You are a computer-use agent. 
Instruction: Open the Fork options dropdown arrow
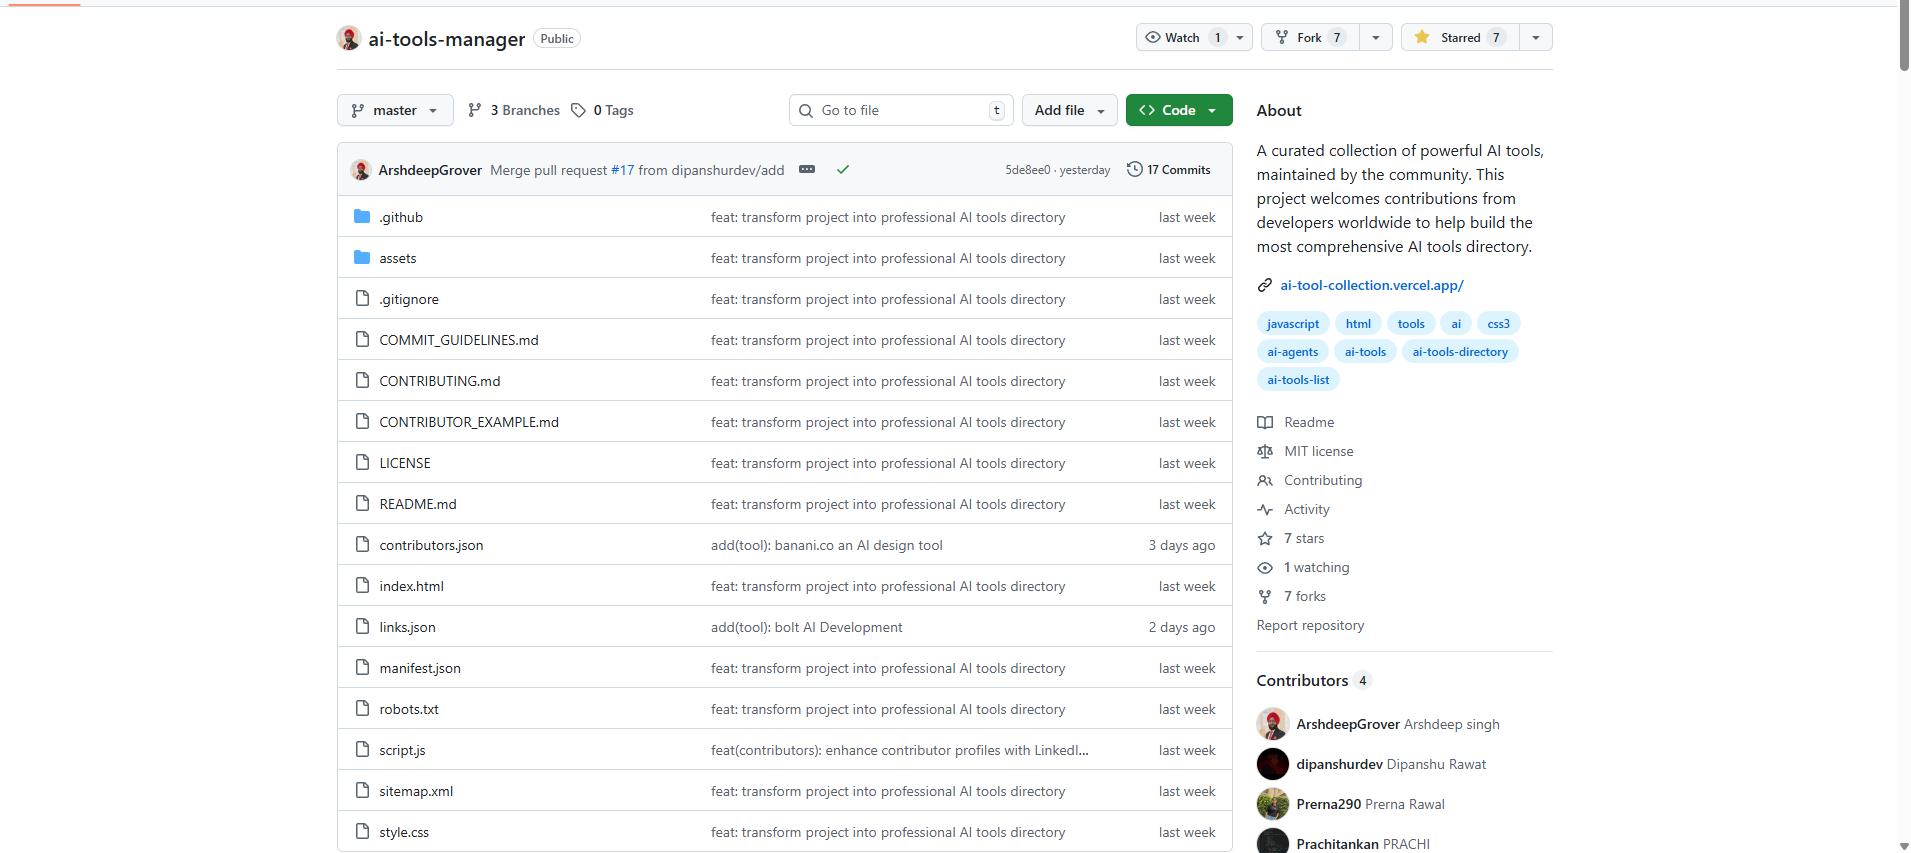click(1376, 37)
